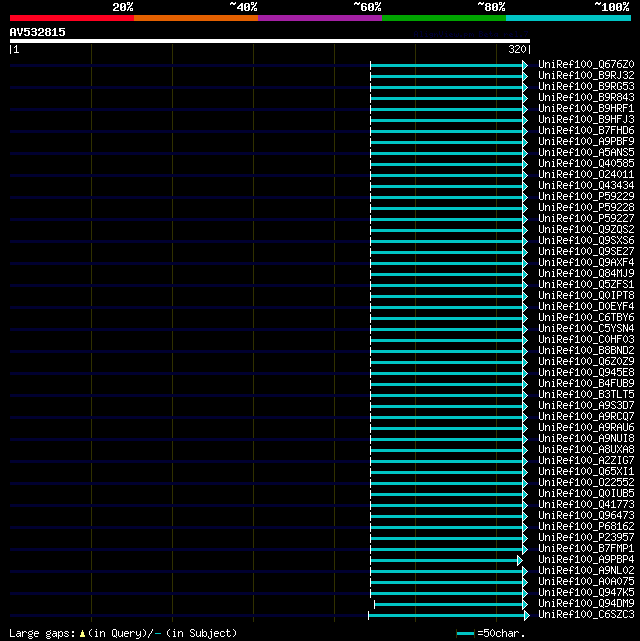
Task: Select label UniRef100_Q40585
Action: pos(586,164)
